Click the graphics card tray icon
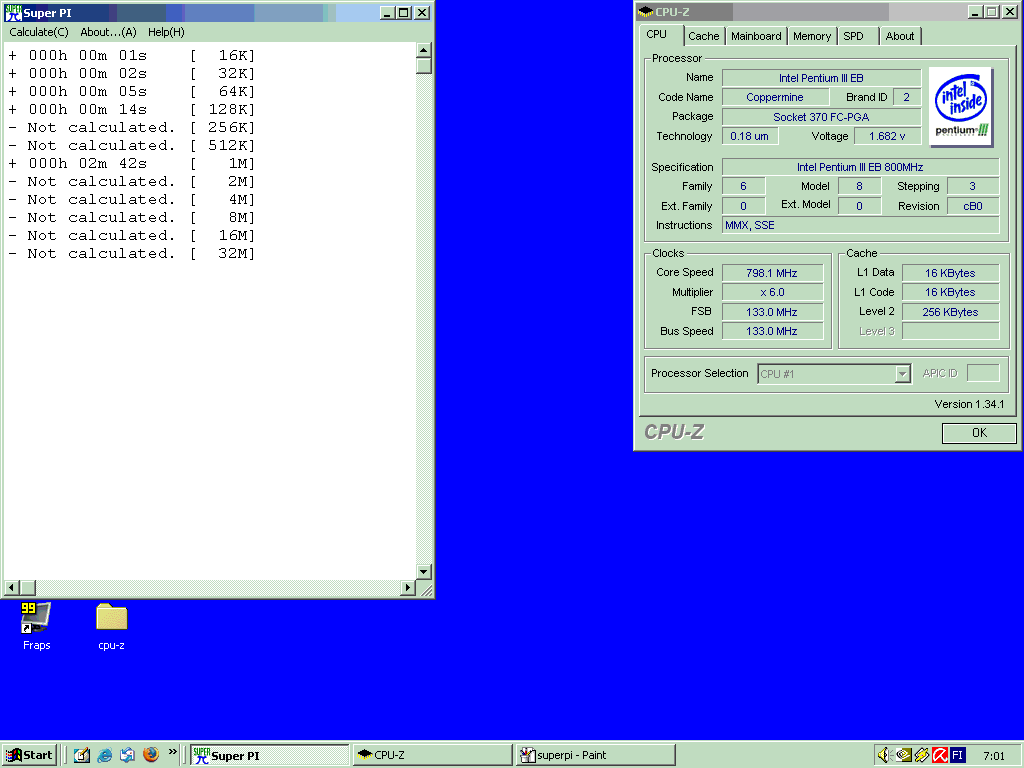 [903, 755]
